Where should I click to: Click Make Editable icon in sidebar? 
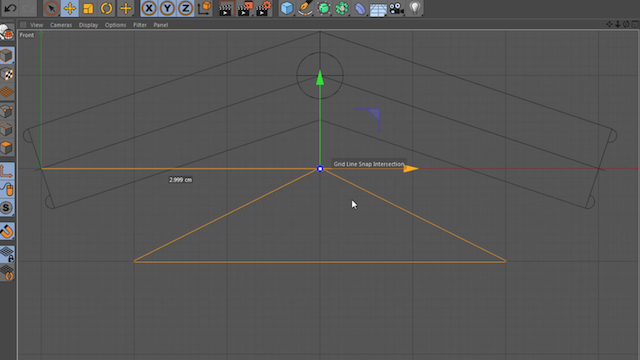(x=7, y=33)
